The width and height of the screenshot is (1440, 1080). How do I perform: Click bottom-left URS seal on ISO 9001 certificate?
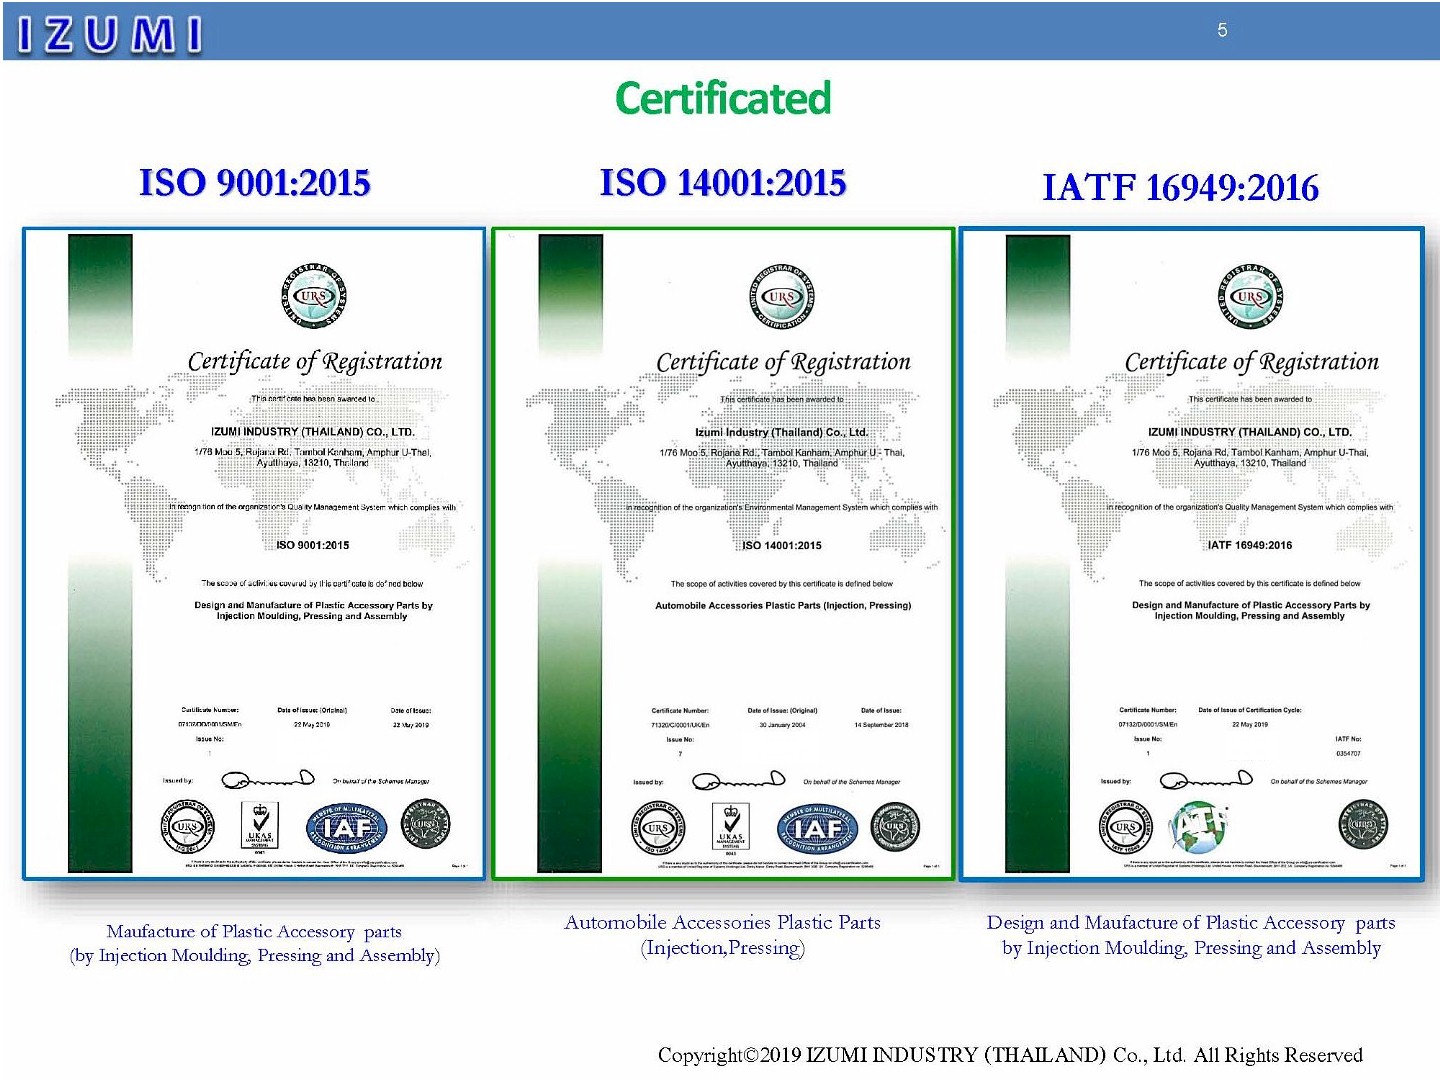pyautogui.click(x=187, y=827)
